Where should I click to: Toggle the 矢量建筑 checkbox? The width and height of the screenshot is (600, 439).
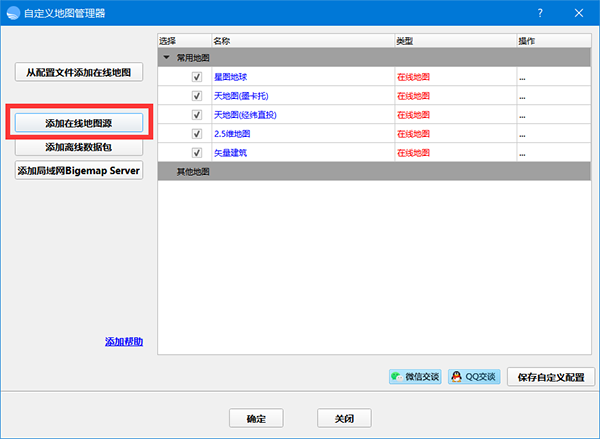[x=196, y=152]
